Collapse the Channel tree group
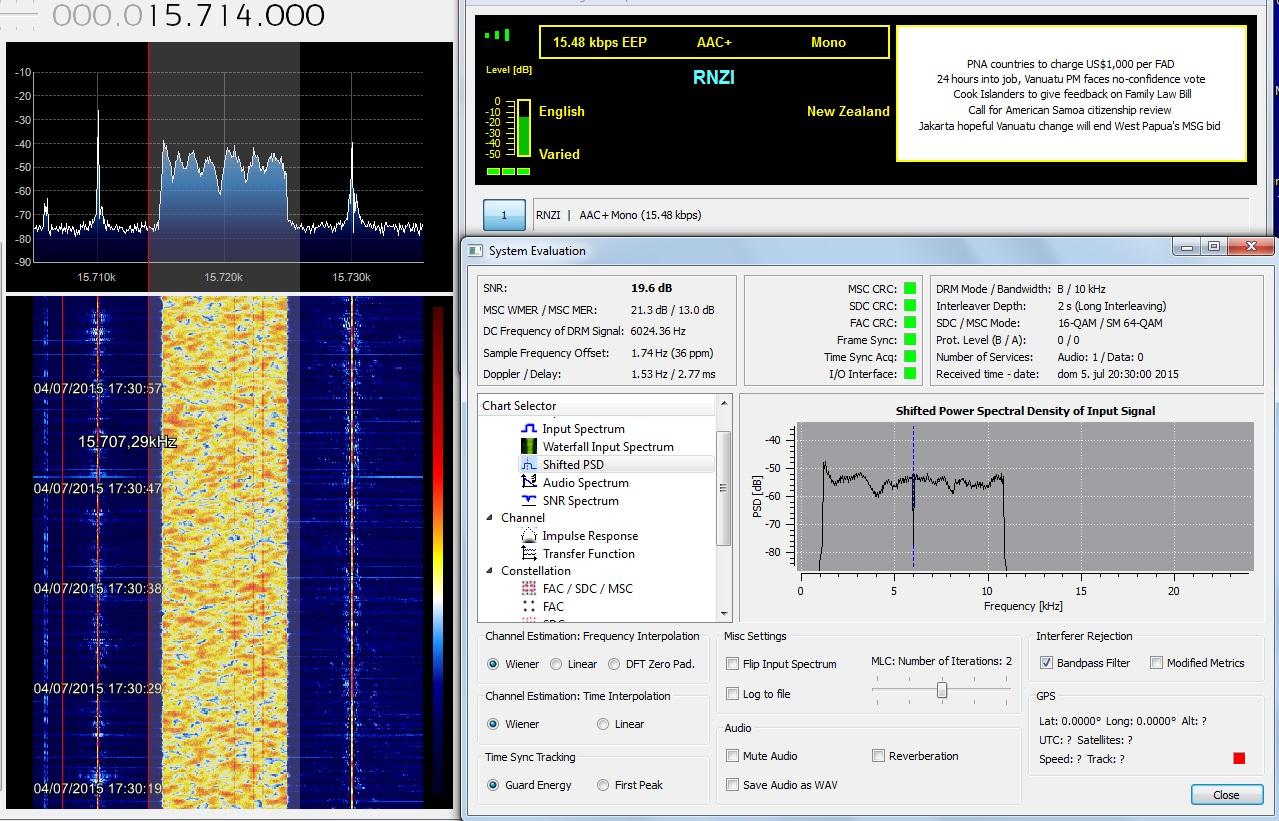Screen dimensions: 1279x821 (x=490, y=518)
